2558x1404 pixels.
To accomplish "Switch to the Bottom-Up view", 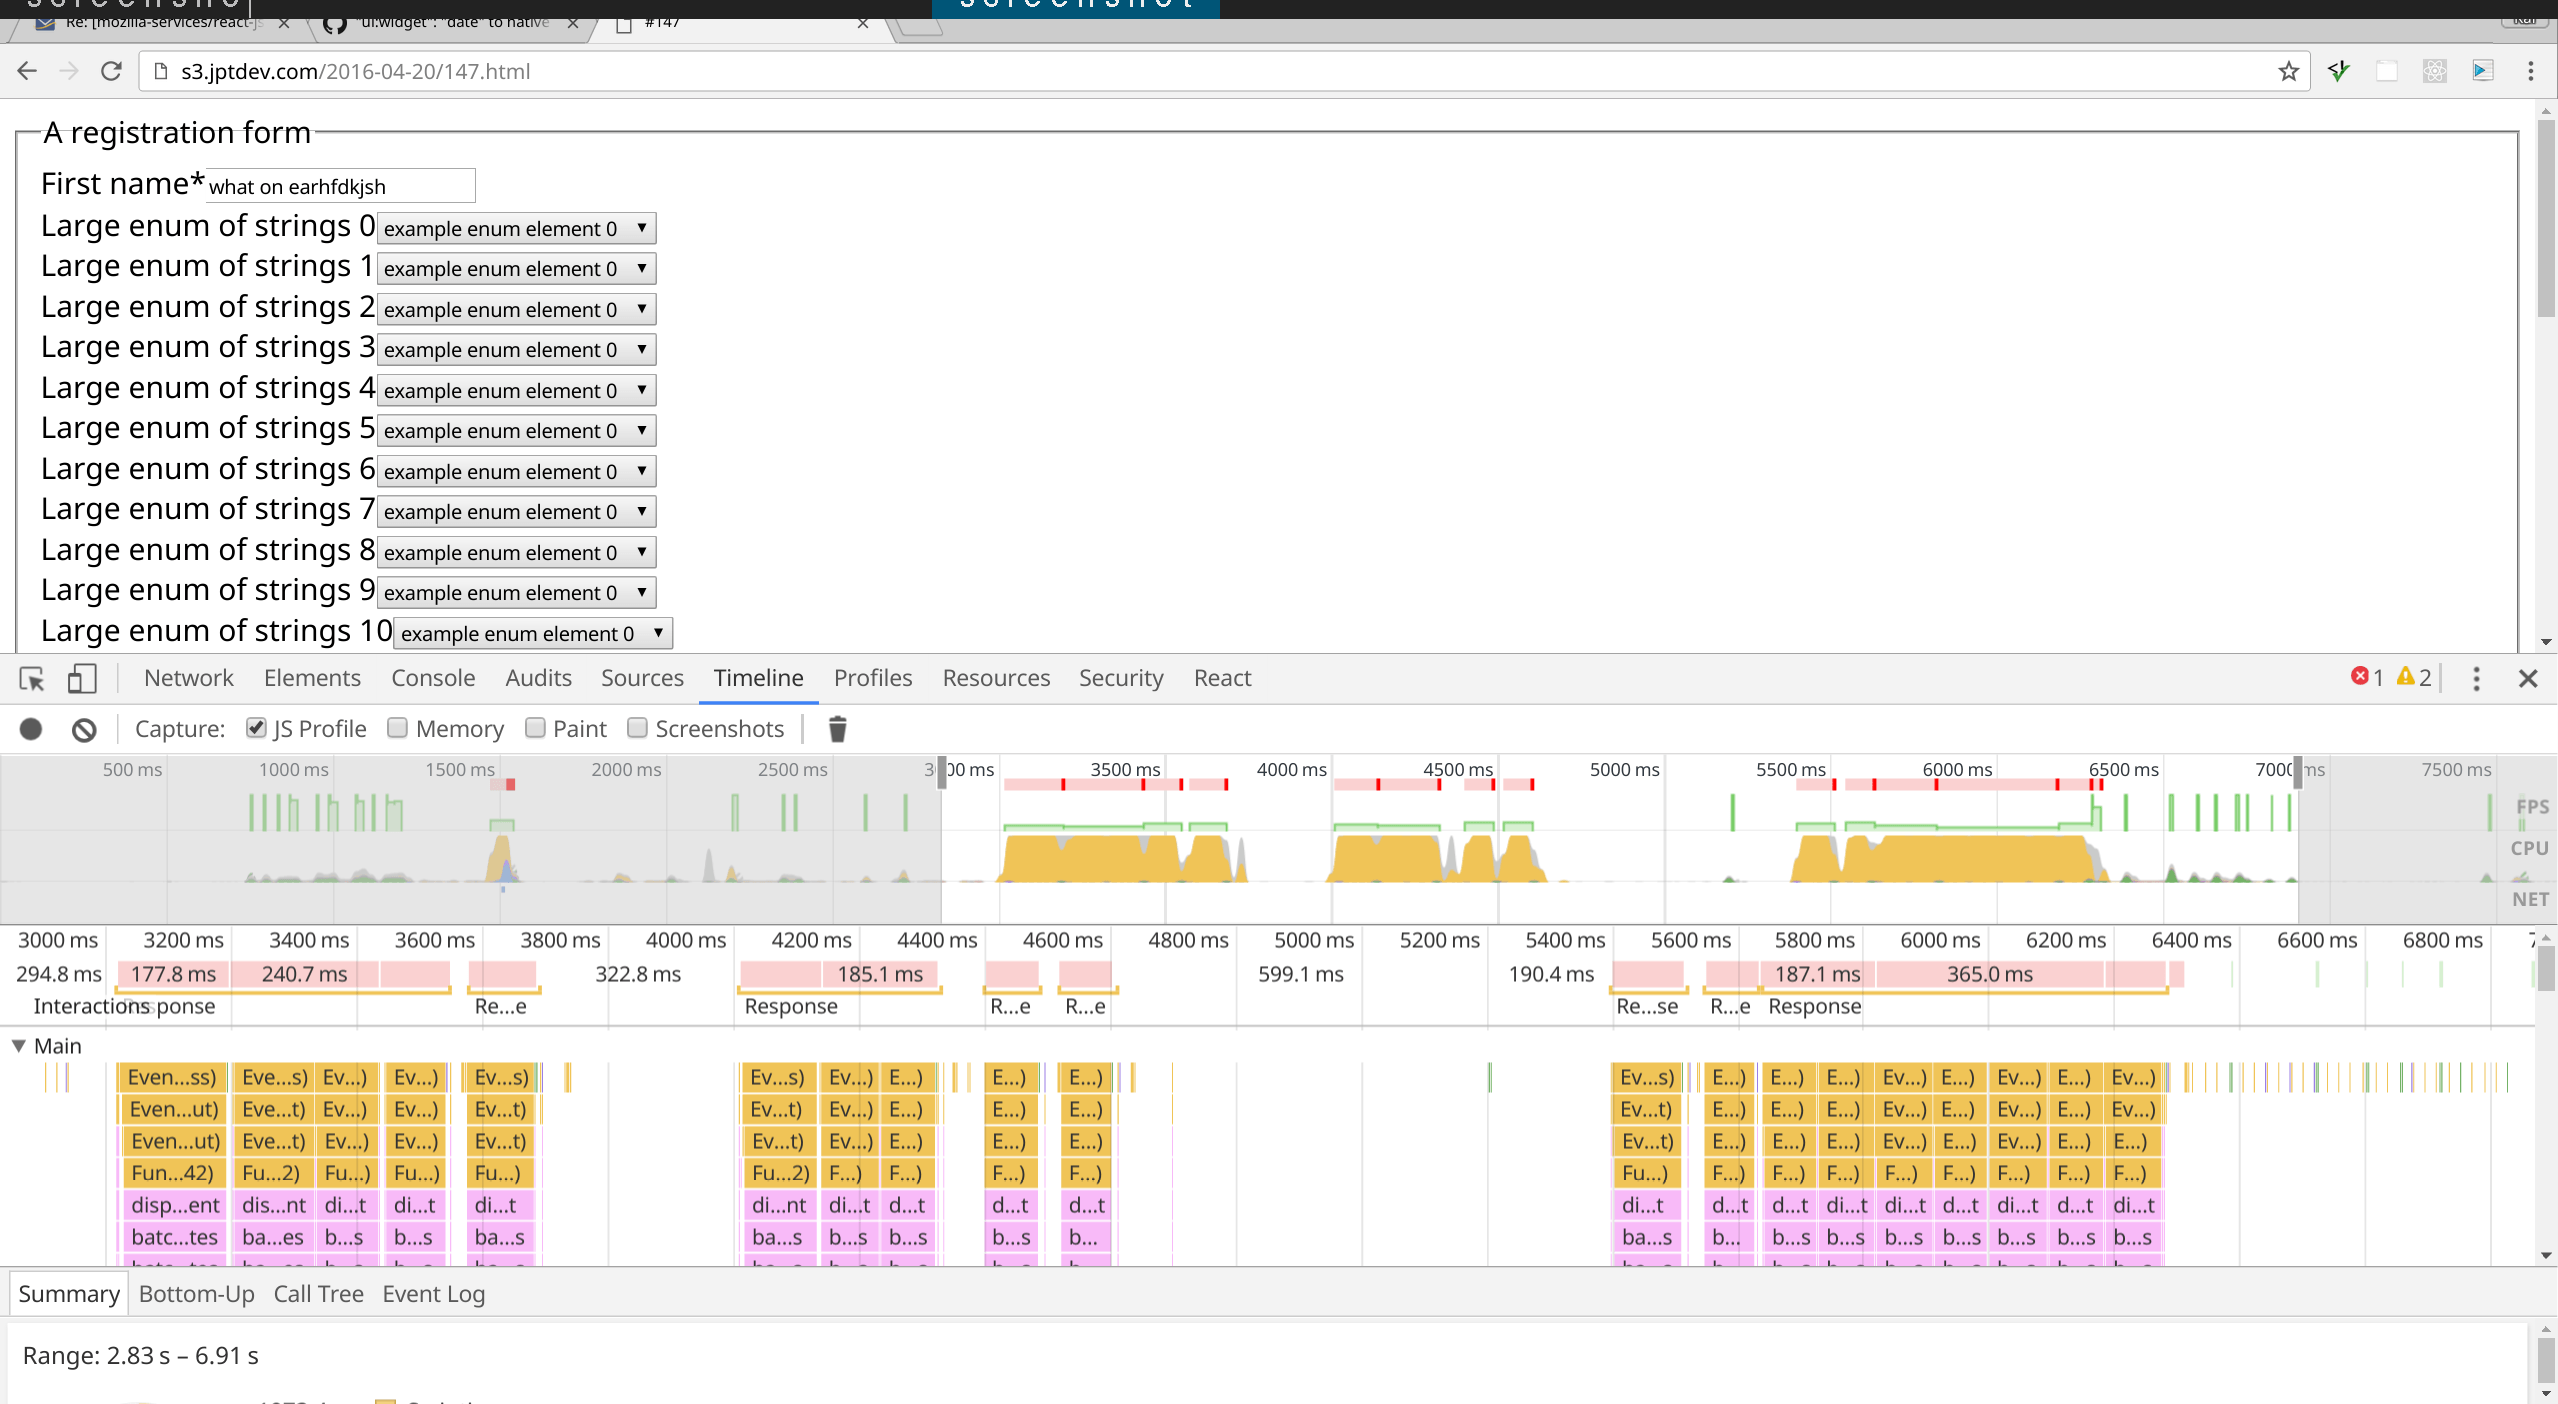I will tap(196, 1293).
